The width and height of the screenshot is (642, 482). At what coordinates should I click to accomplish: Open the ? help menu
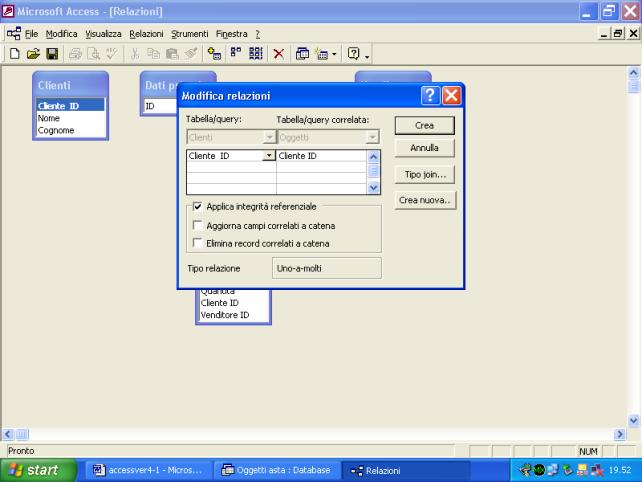(258, 34)
